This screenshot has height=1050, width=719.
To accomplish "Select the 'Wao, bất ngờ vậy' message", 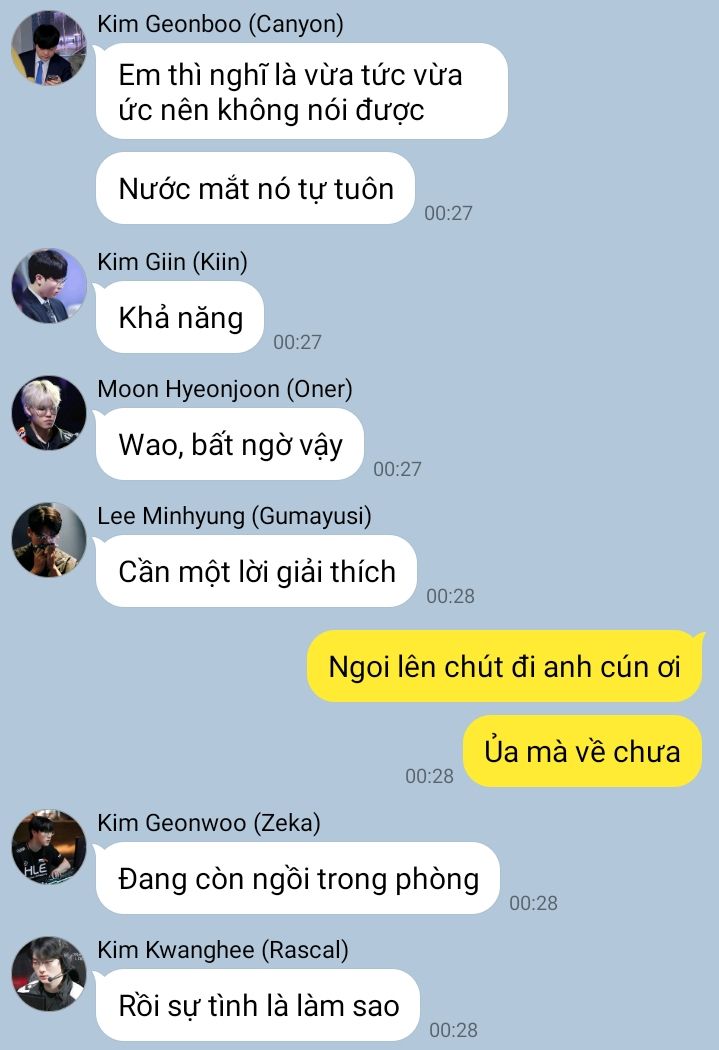I will tap(230, 444).
